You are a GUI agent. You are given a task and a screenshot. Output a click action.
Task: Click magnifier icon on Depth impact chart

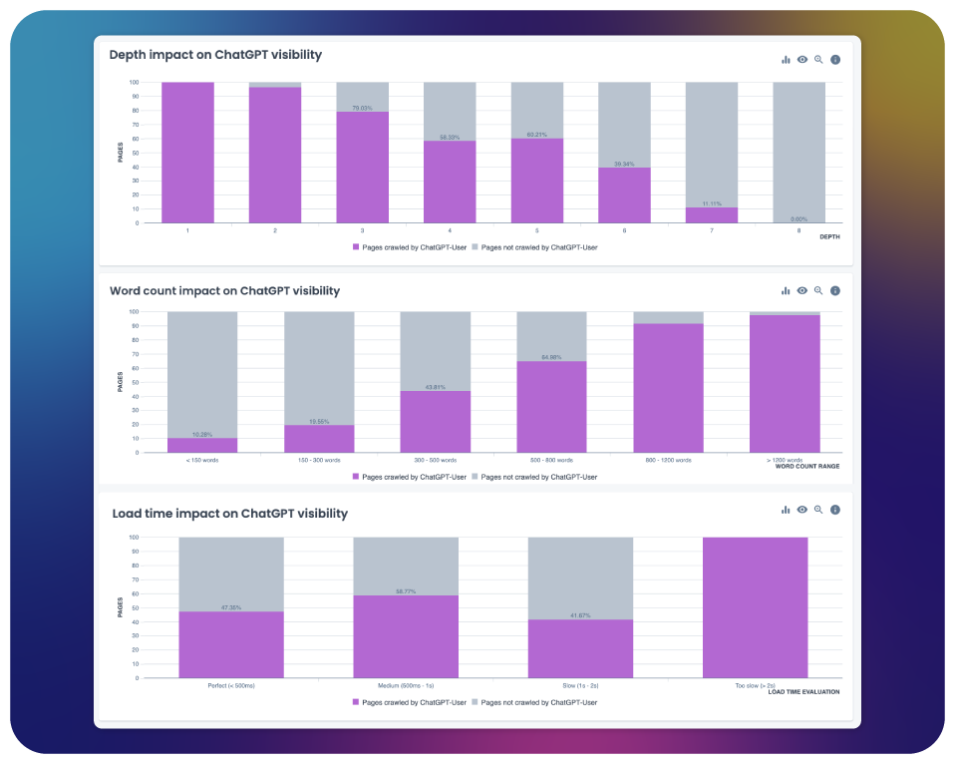click(x=818, y=60)
